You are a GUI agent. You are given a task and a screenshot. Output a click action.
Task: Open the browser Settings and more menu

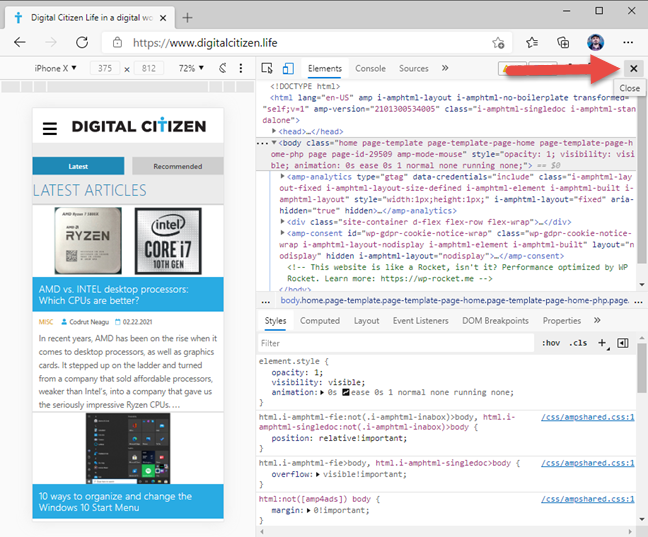coord(628,42)
